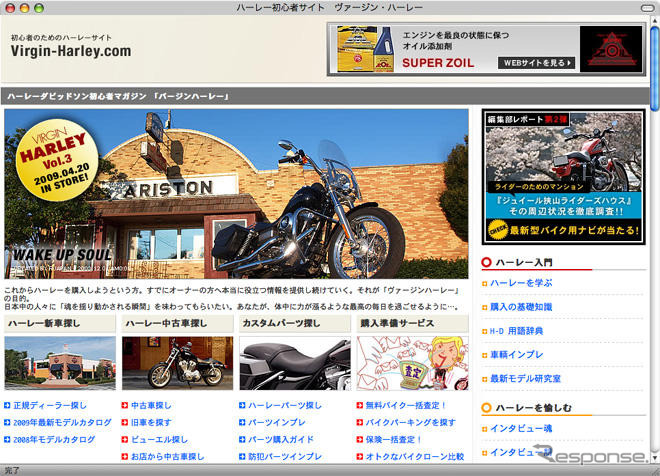Open the red triangle logo in the ad
The image size is (660, 476).
[x=611, y=49]
